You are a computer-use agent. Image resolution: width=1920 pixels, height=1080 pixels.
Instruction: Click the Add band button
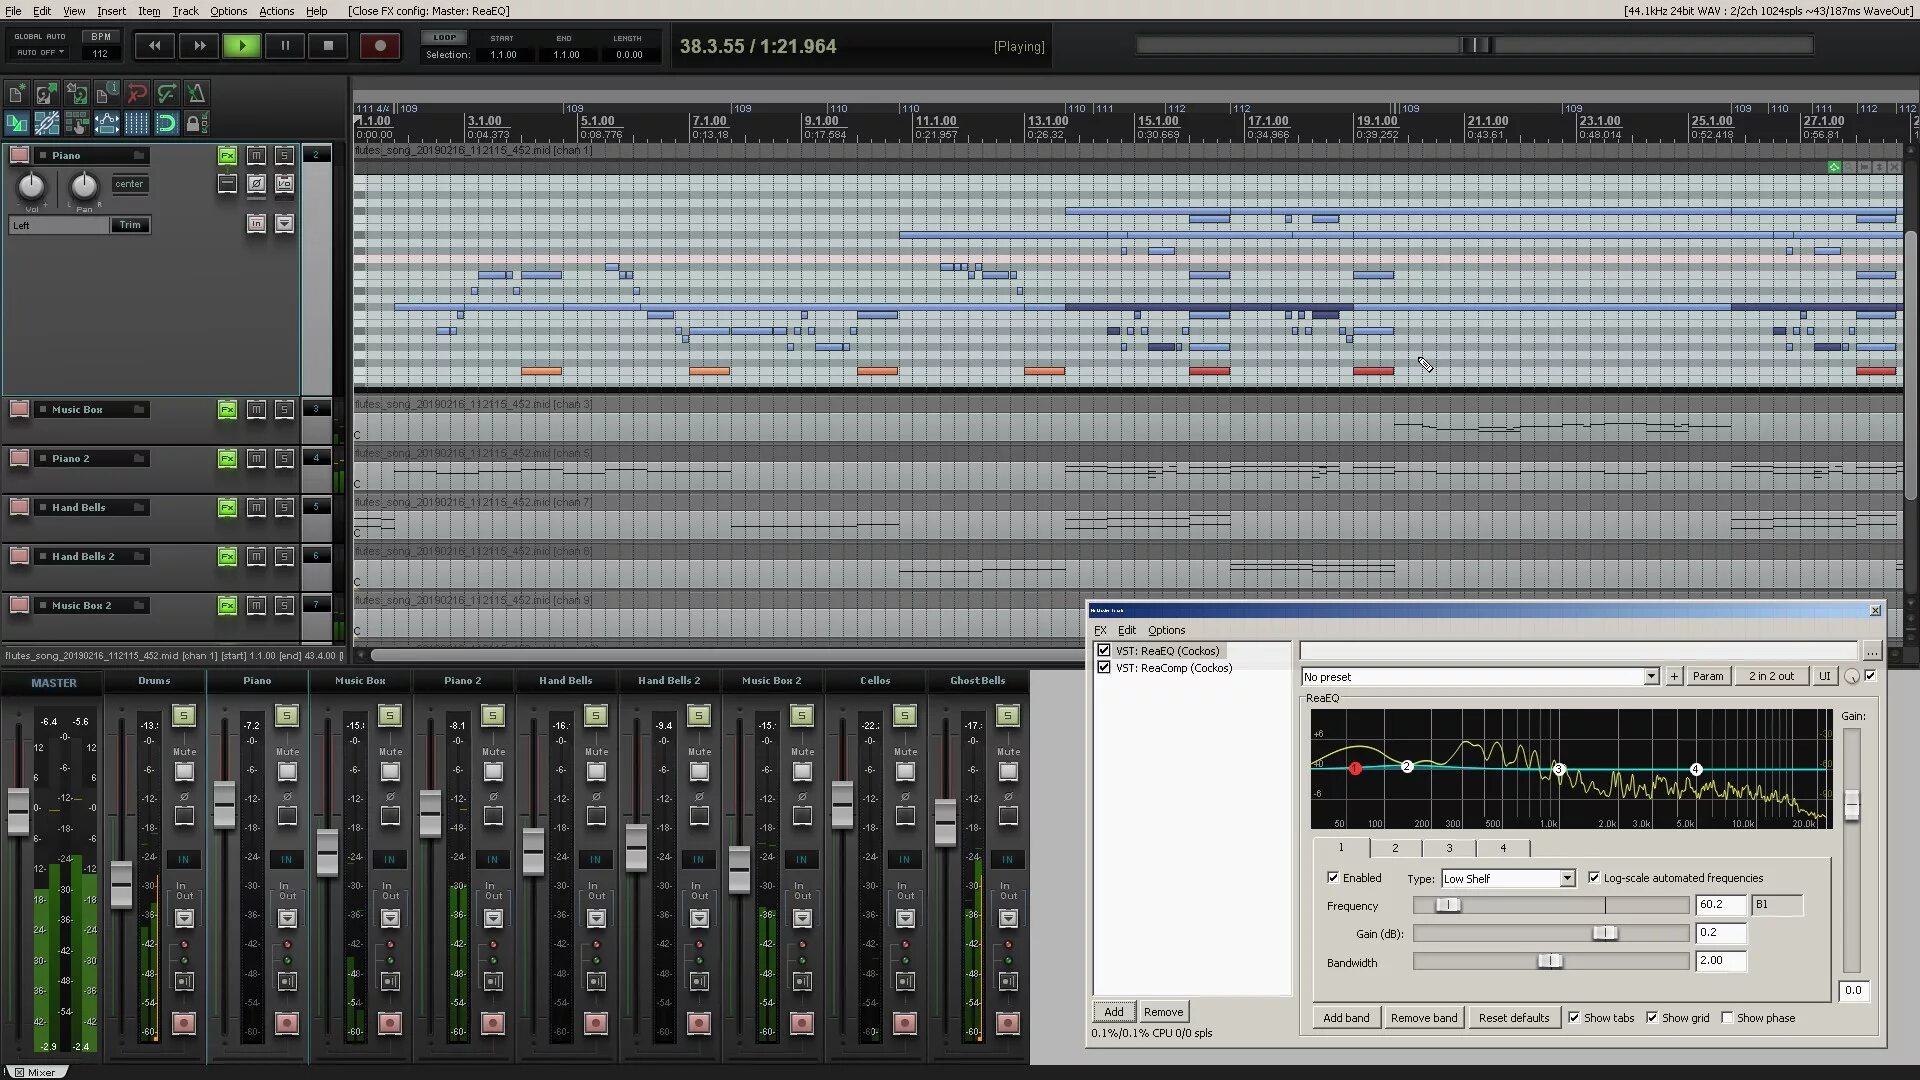pyautogui.click(x=1346, y=1018)
